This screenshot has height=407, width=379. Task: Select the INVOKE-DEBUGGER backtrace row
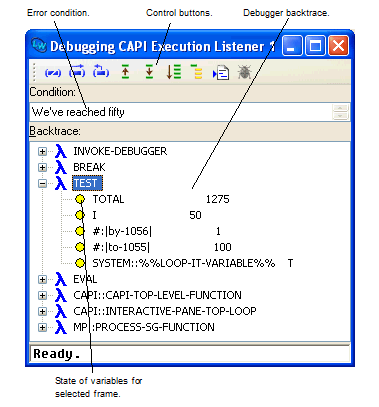120,151
